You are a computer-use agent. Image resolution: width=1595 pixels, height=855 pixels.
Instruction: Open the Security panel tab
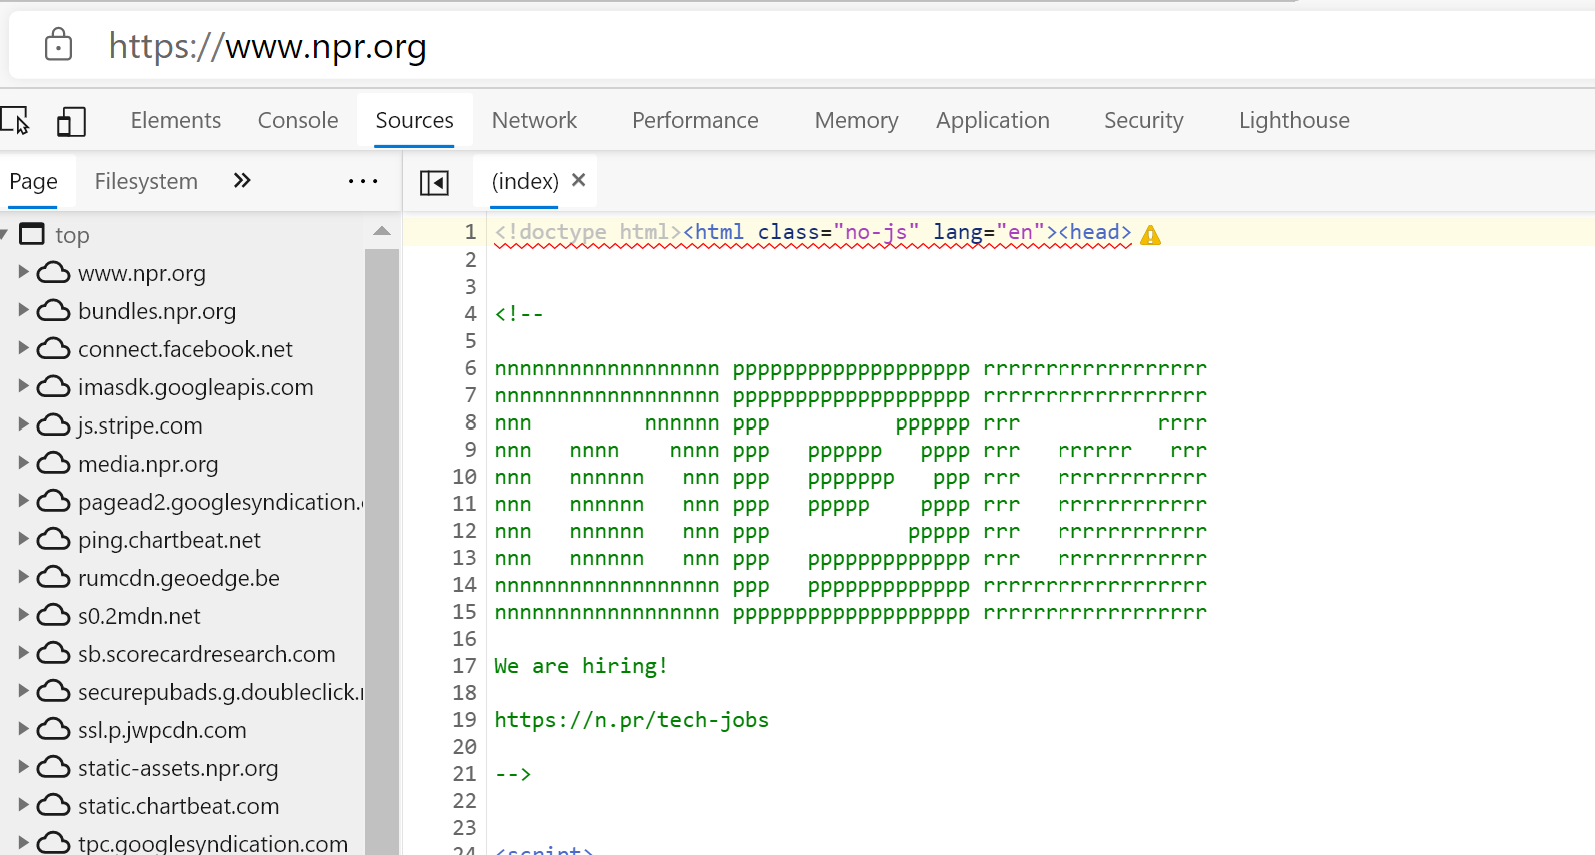pyautogui.click(x=1143, y=121)
